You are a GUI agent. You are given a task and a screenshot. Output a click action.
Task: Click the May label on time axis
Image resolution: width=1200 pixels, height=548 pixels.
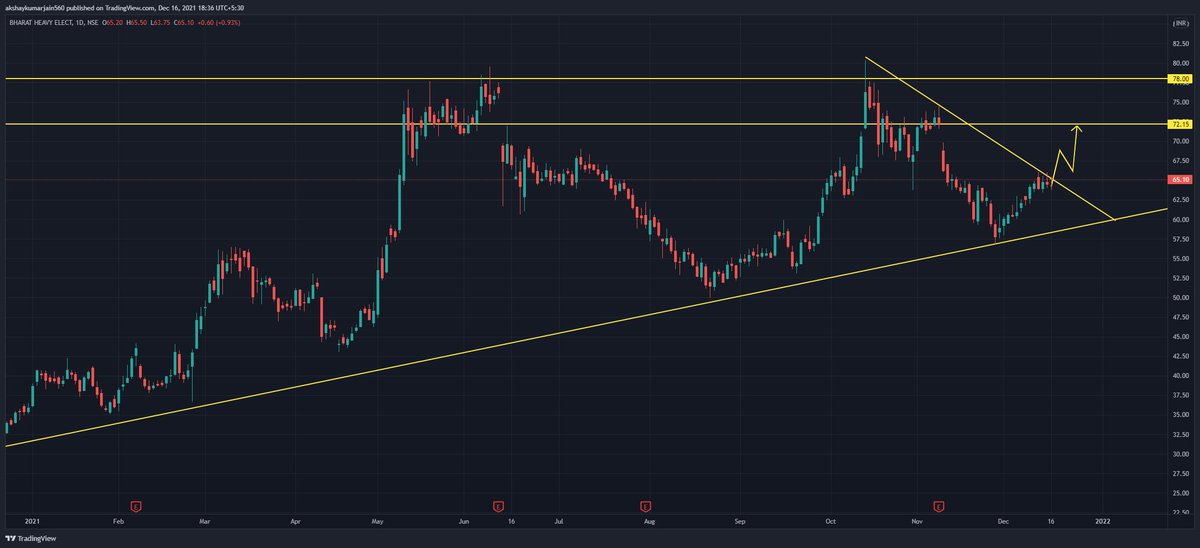point(377,521)
